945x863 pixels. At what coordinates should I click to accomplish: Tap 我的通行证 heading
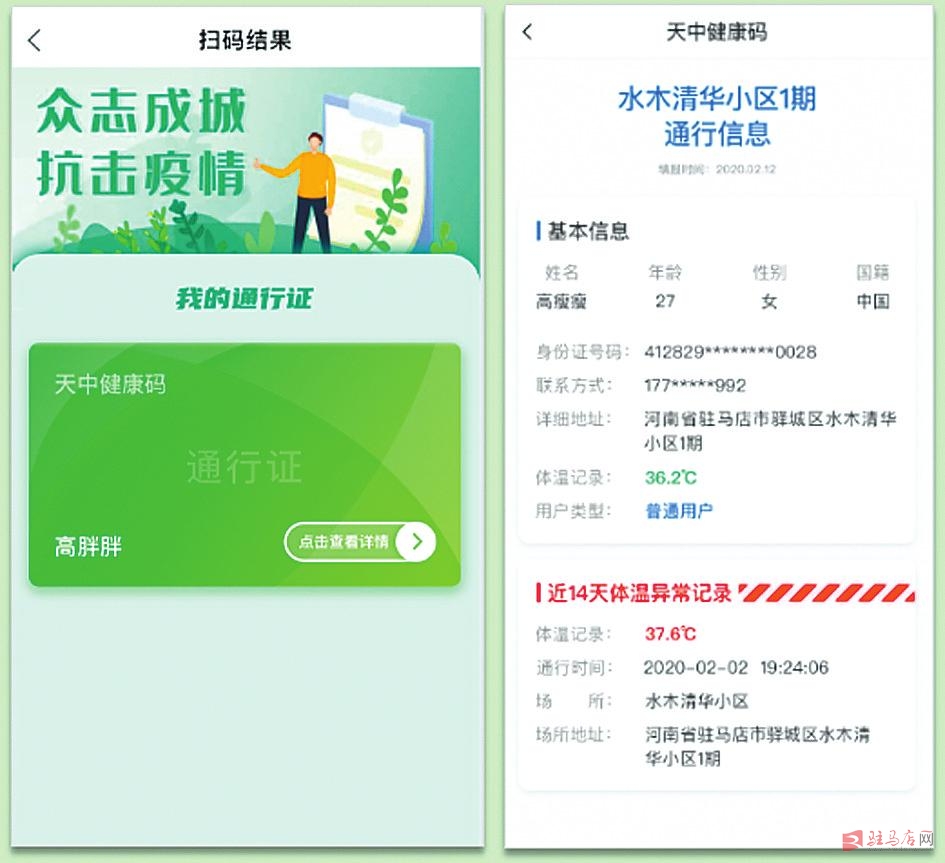[244, 298]
